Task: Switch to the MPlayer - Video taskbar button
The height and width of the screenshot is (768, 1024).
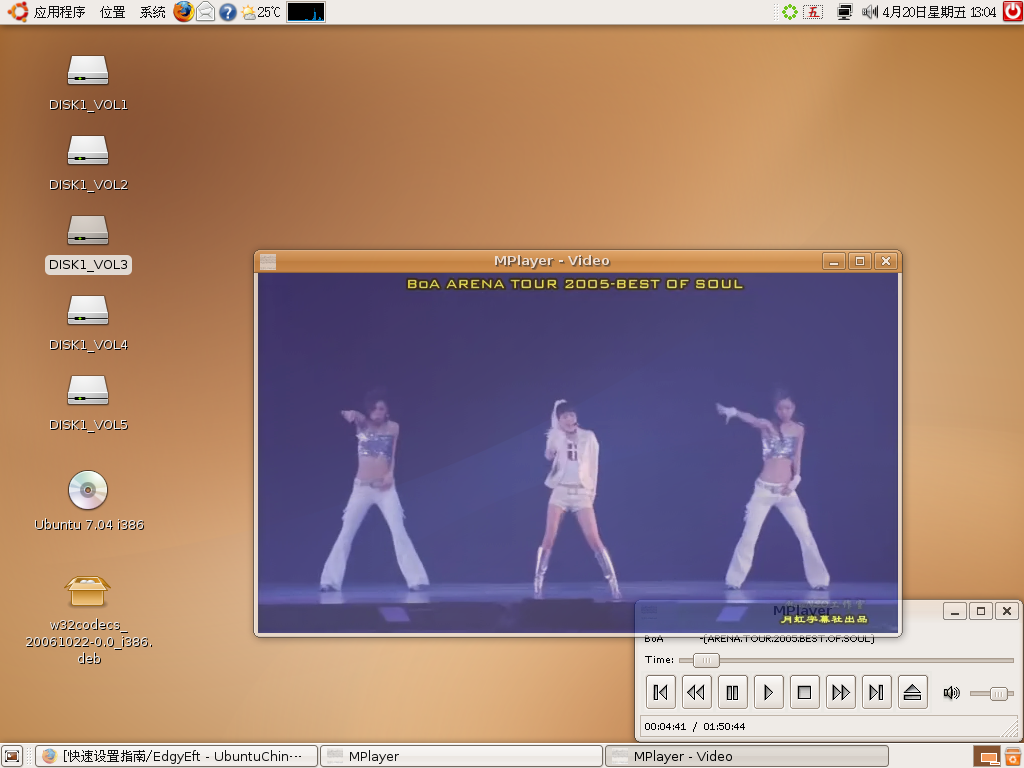Action: (x=746, y=756)
